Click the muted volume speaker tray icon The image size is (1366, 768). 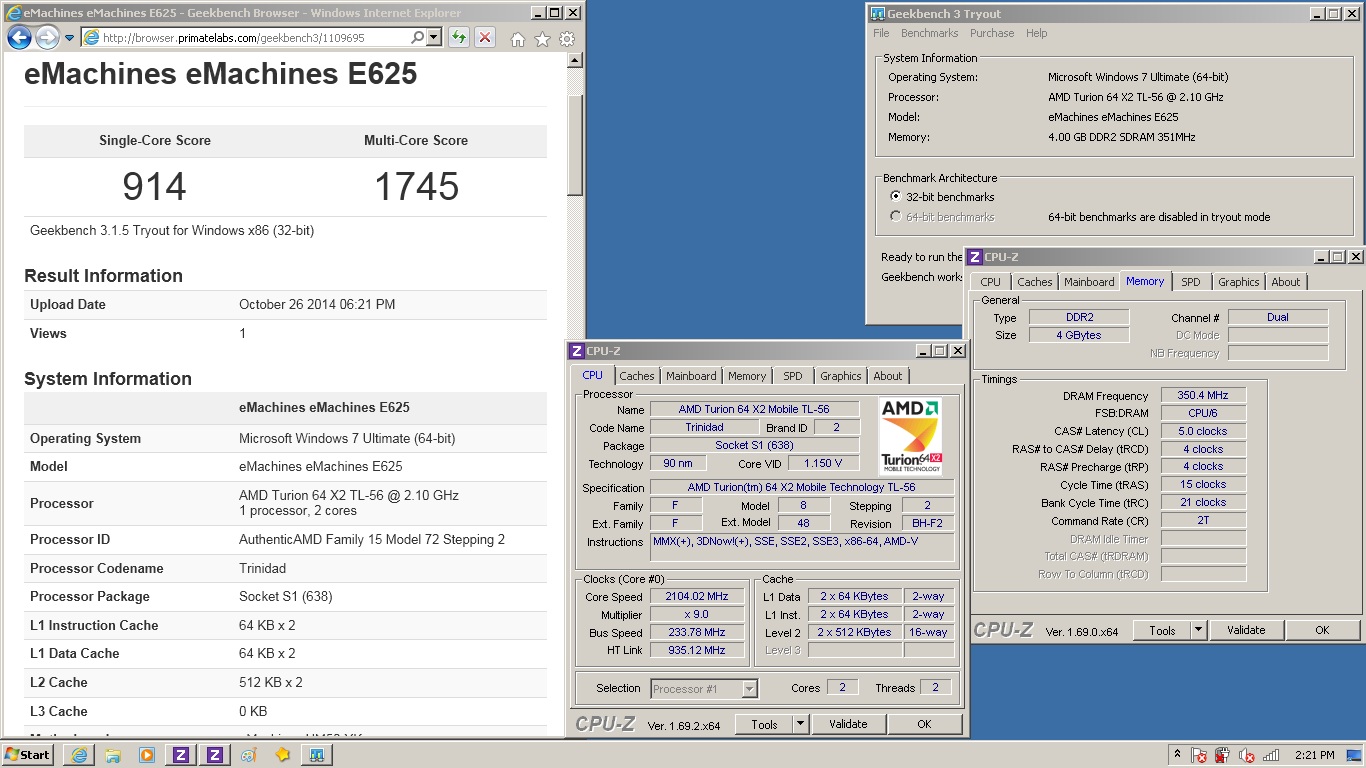click(1246, 756)
